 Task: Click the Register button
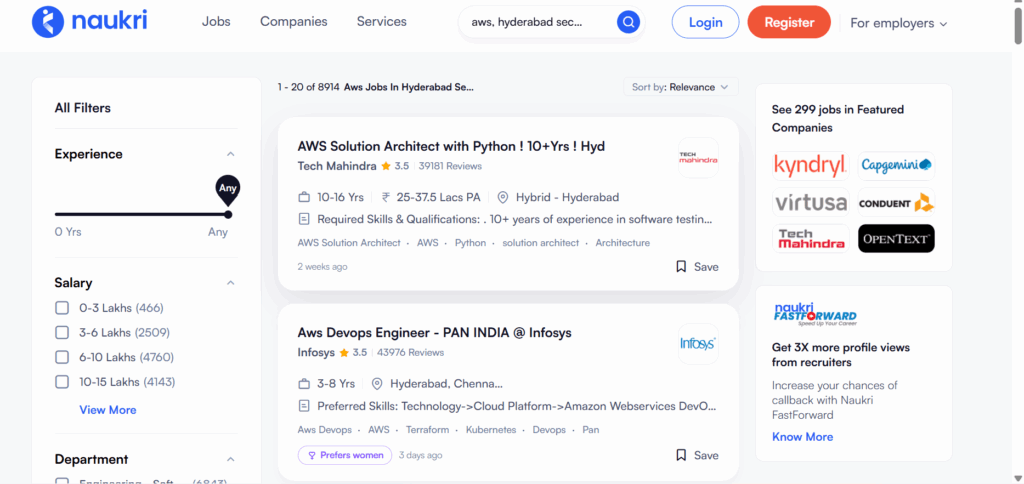[789, 22]
